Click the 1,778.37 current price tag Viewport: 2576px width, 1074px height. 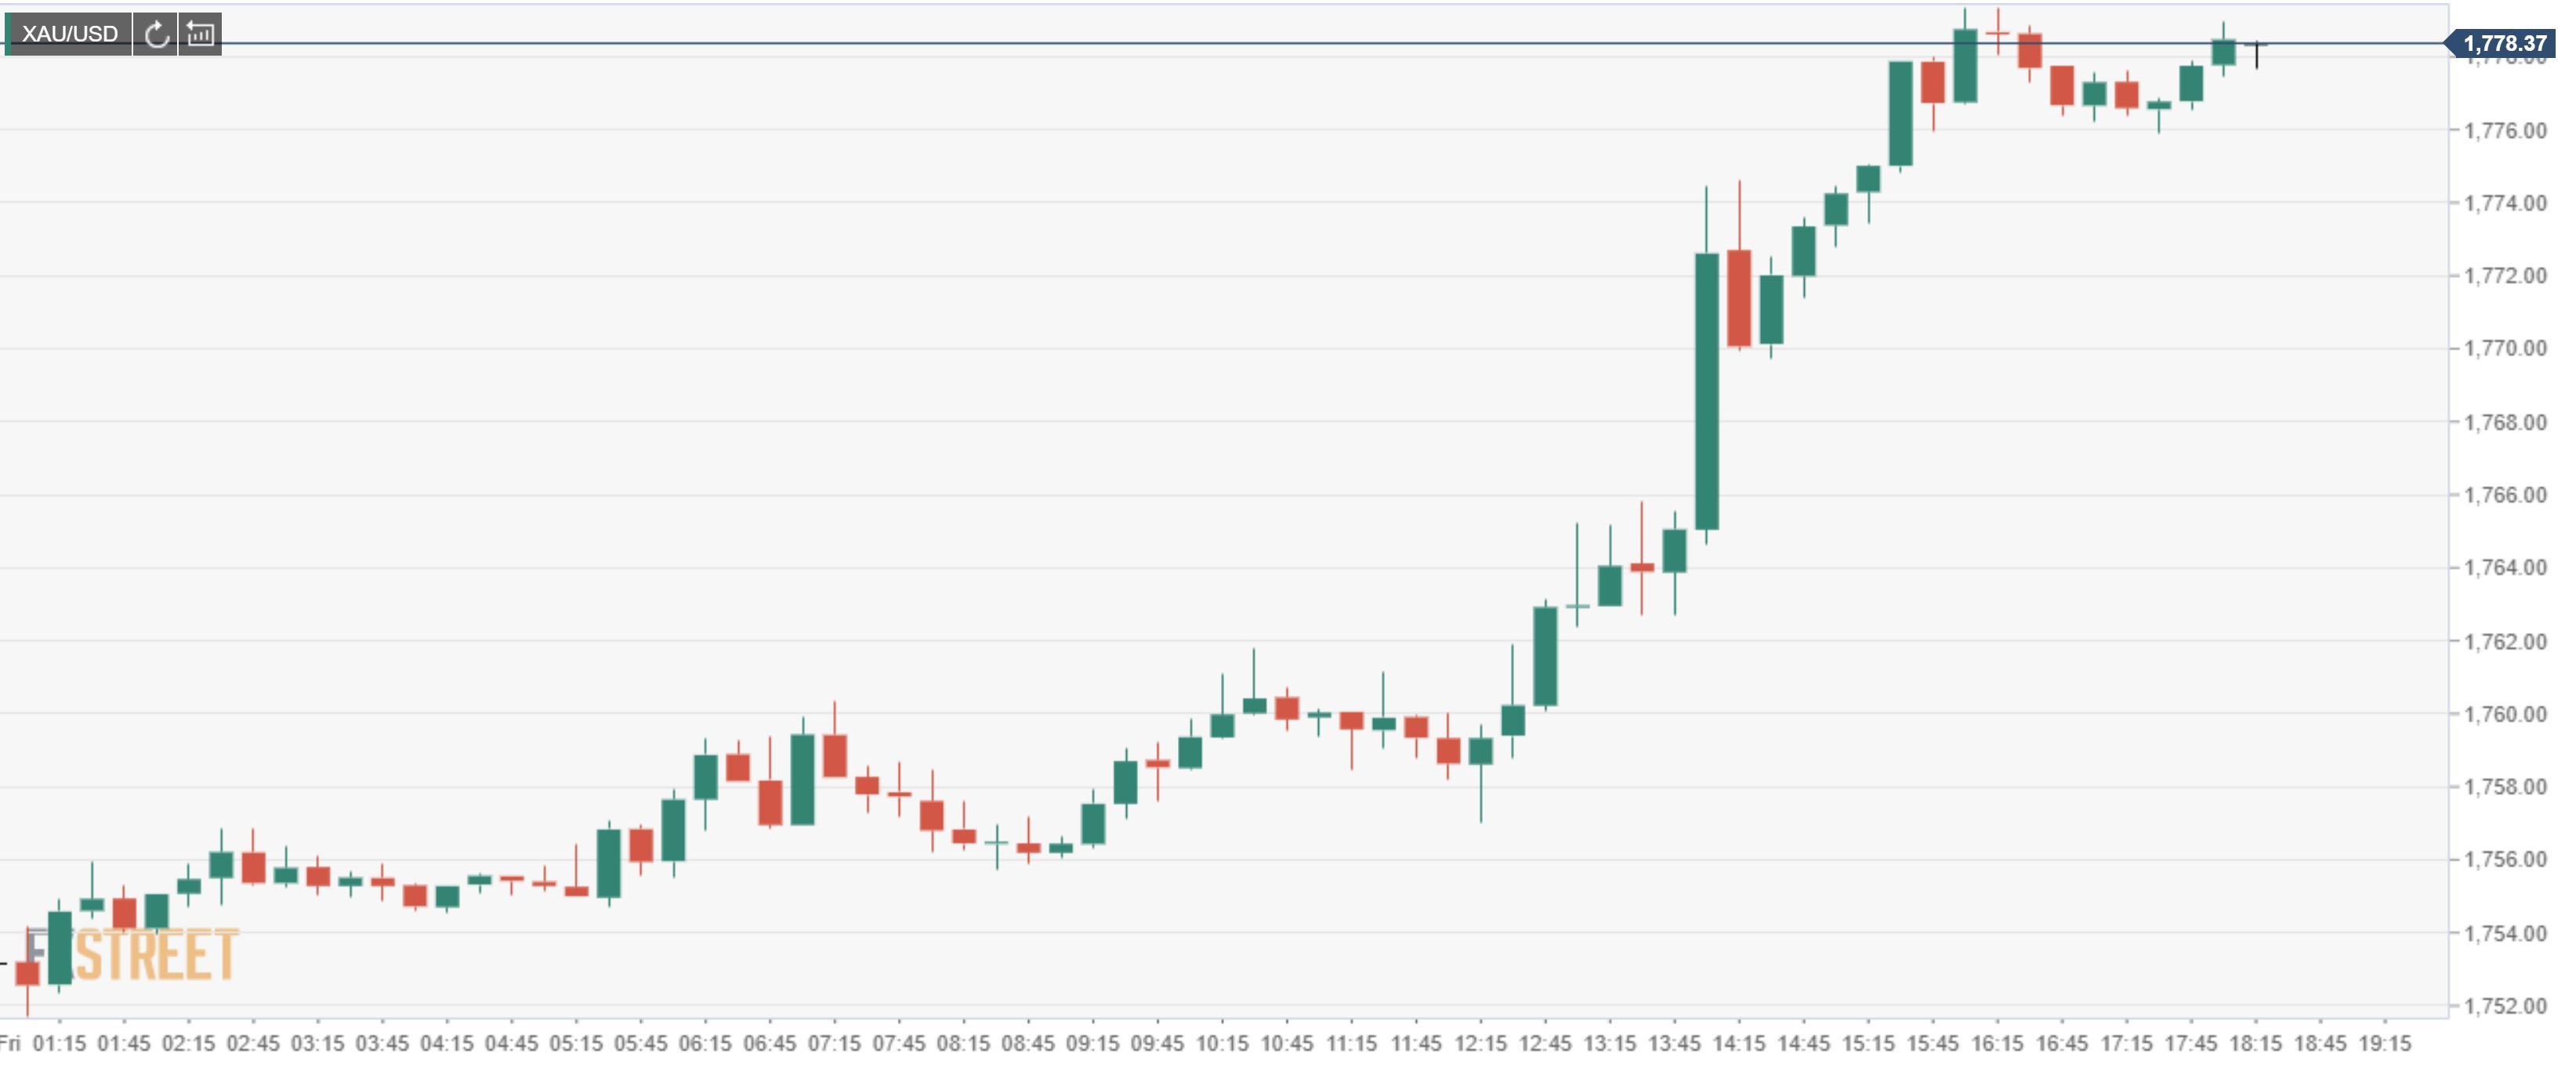pyautogui.click(x=2503, y=43)
